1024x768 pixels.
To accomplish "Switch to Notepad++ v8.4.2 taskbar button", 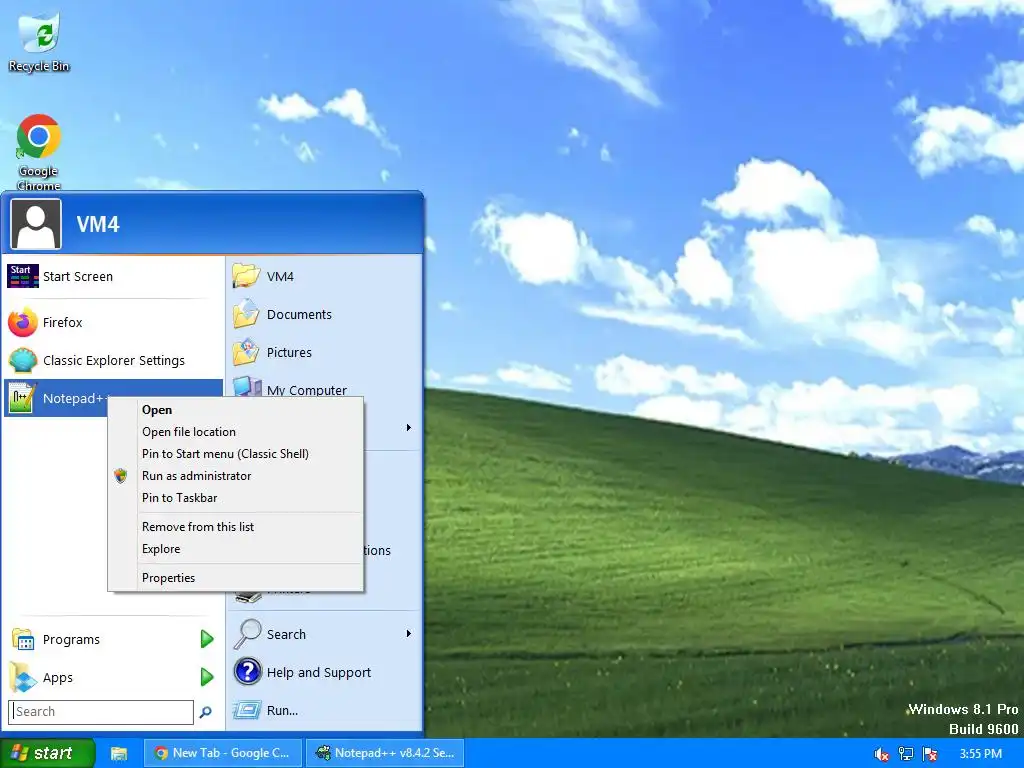I will (x=385, y=754).
